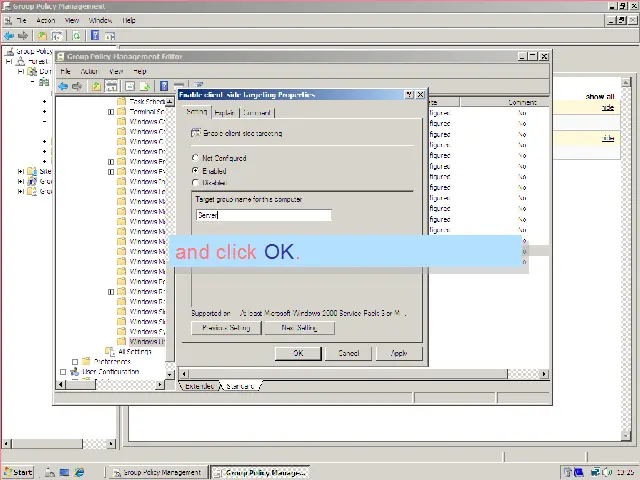
Task: Open the Start button
Action: click(18, 472)
